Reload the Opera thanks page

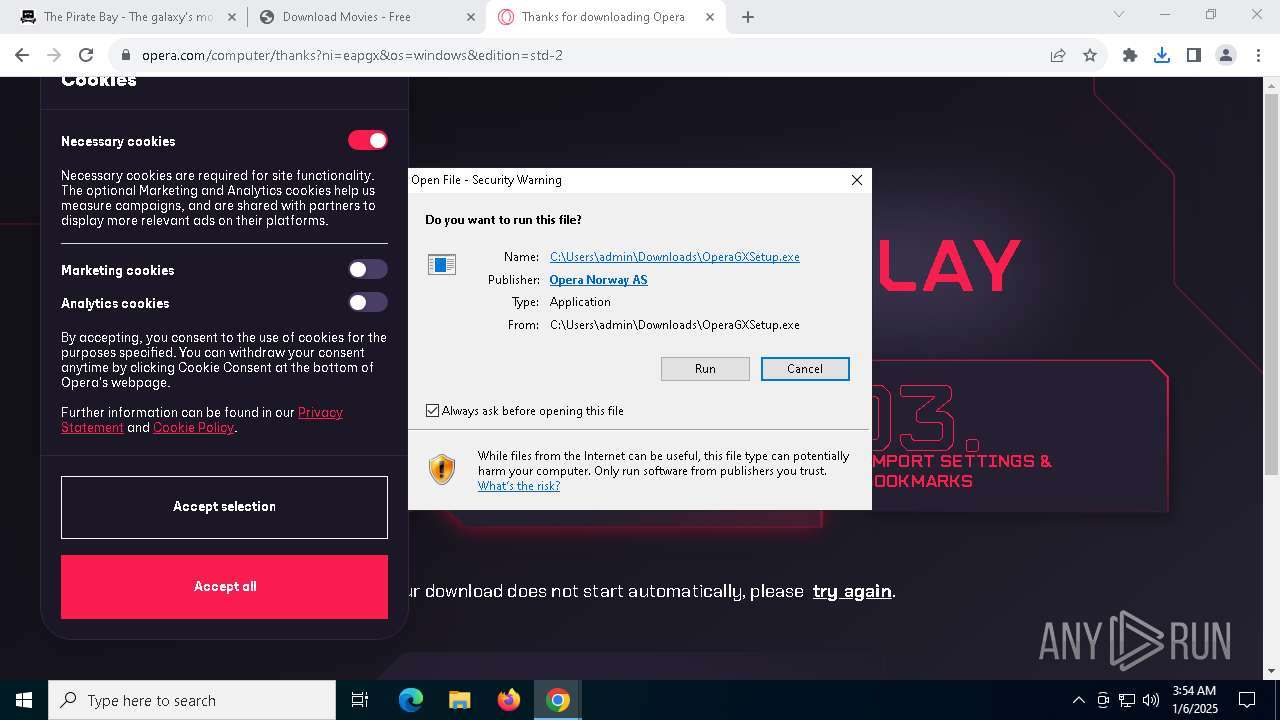click(86, 55)
